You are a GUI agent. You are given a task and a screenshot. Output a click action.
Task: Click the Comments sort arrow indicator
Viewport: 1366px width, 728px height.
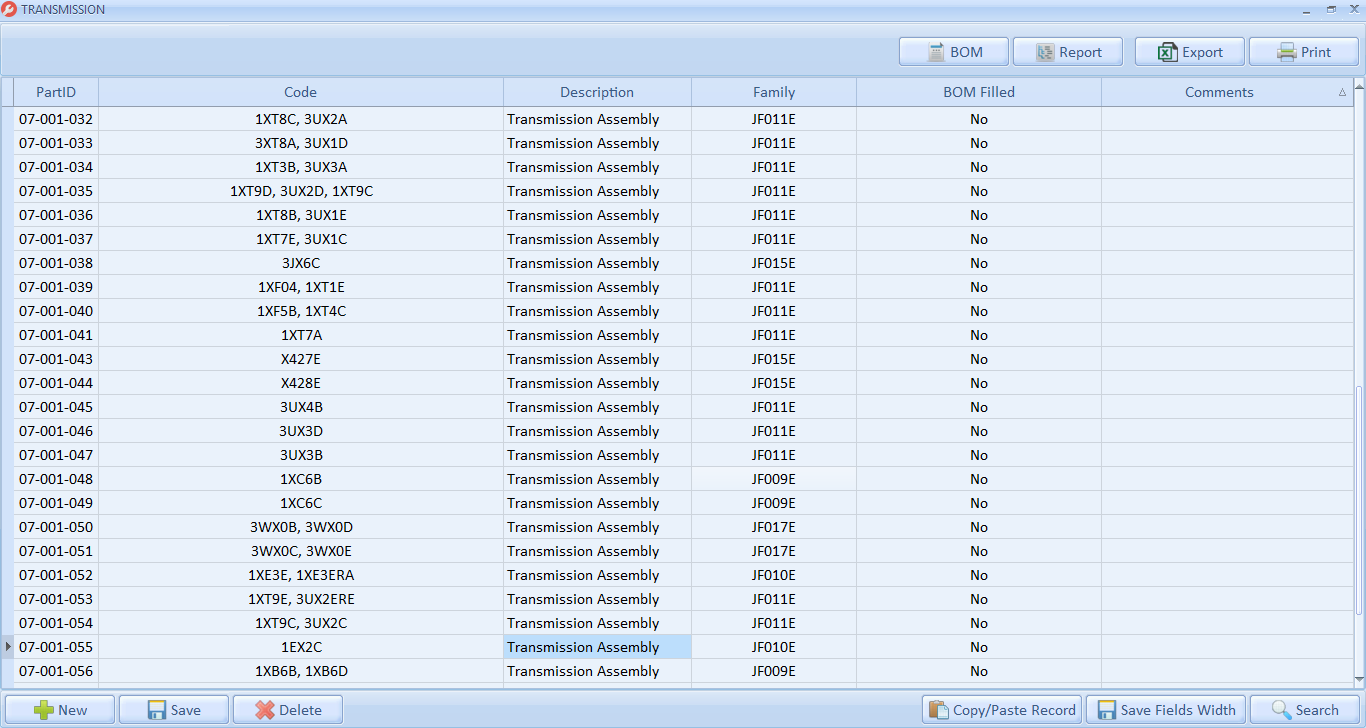click(1342, 92)
